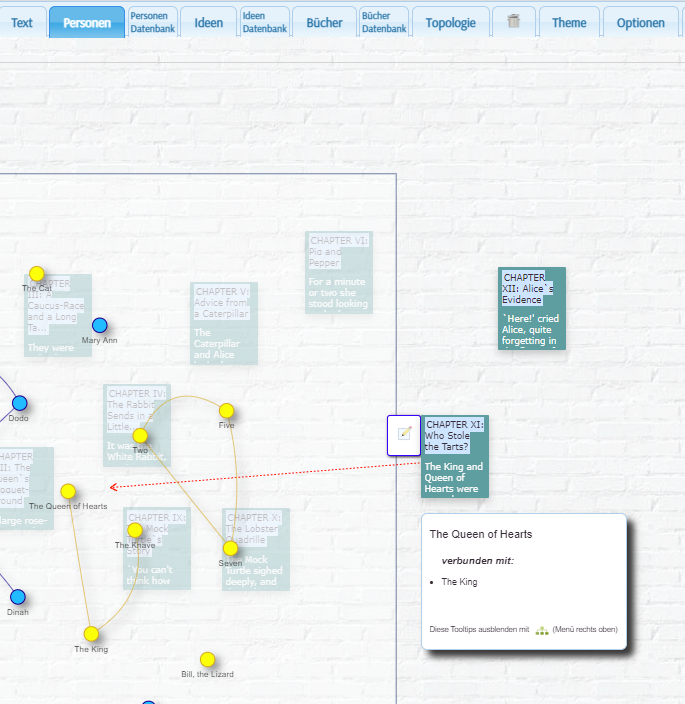Select The Queen of Hearts yellow node

click(x=68, y=491)
